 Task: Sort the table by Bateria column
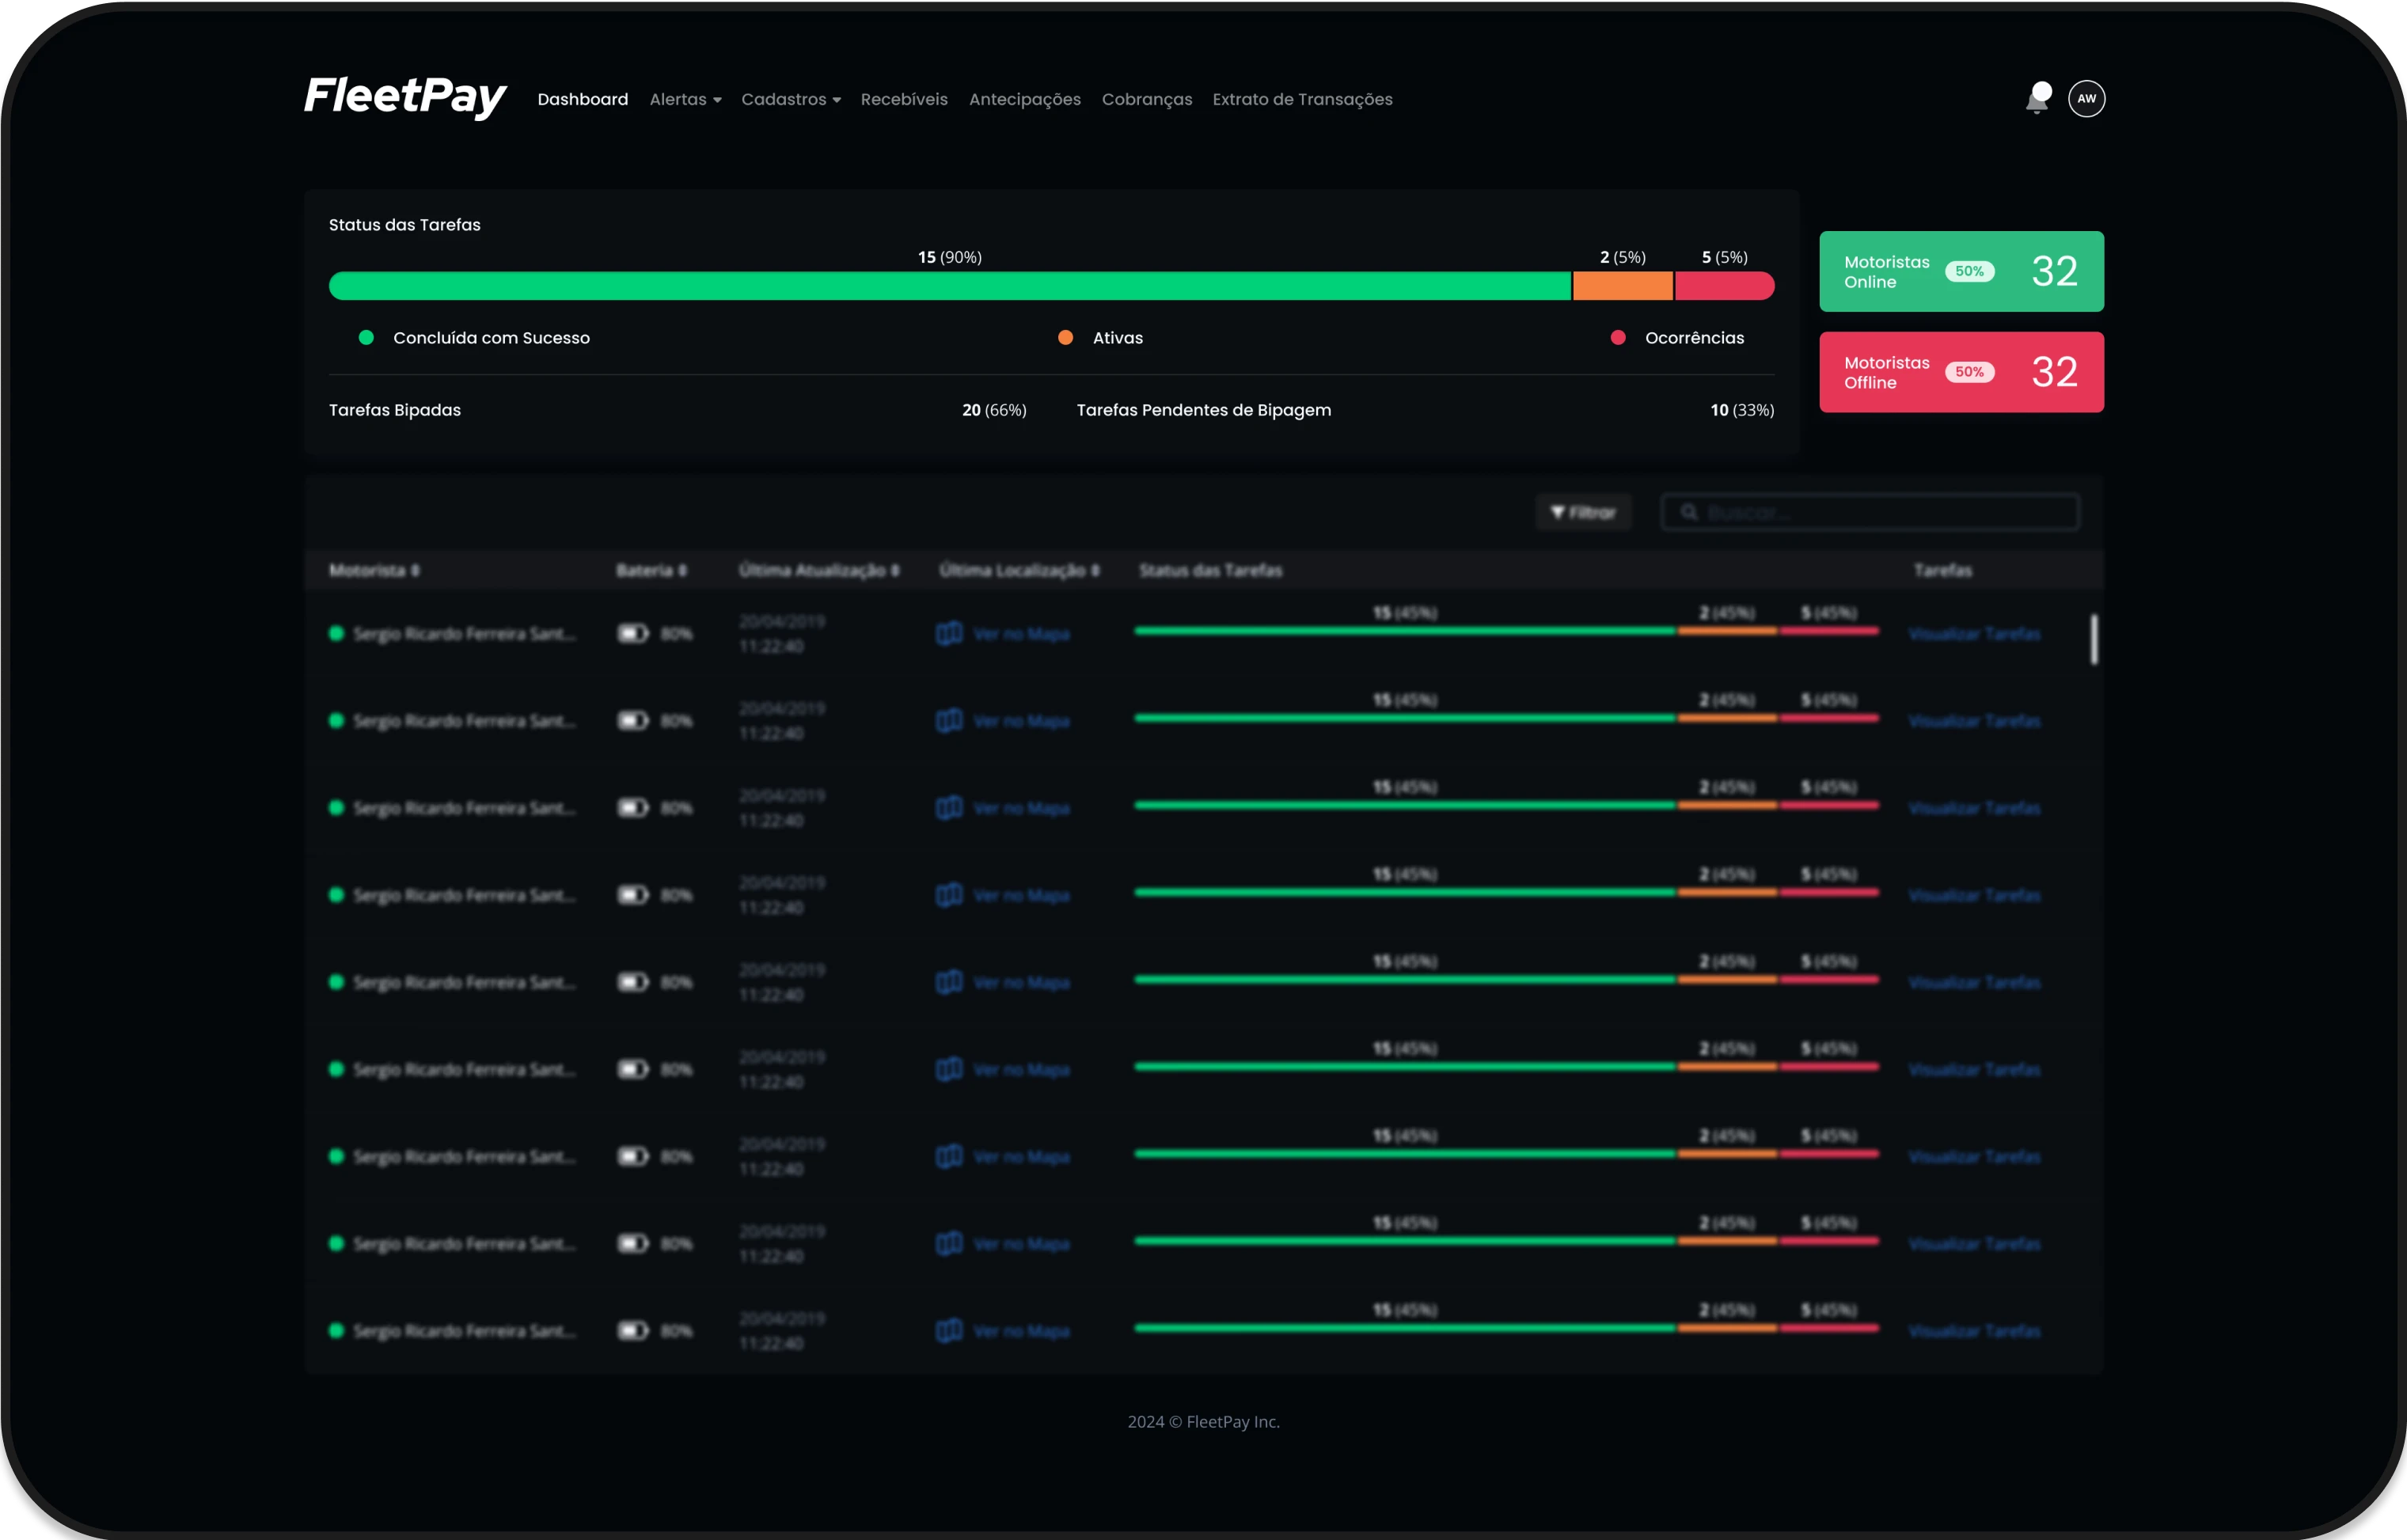(650, 571)
